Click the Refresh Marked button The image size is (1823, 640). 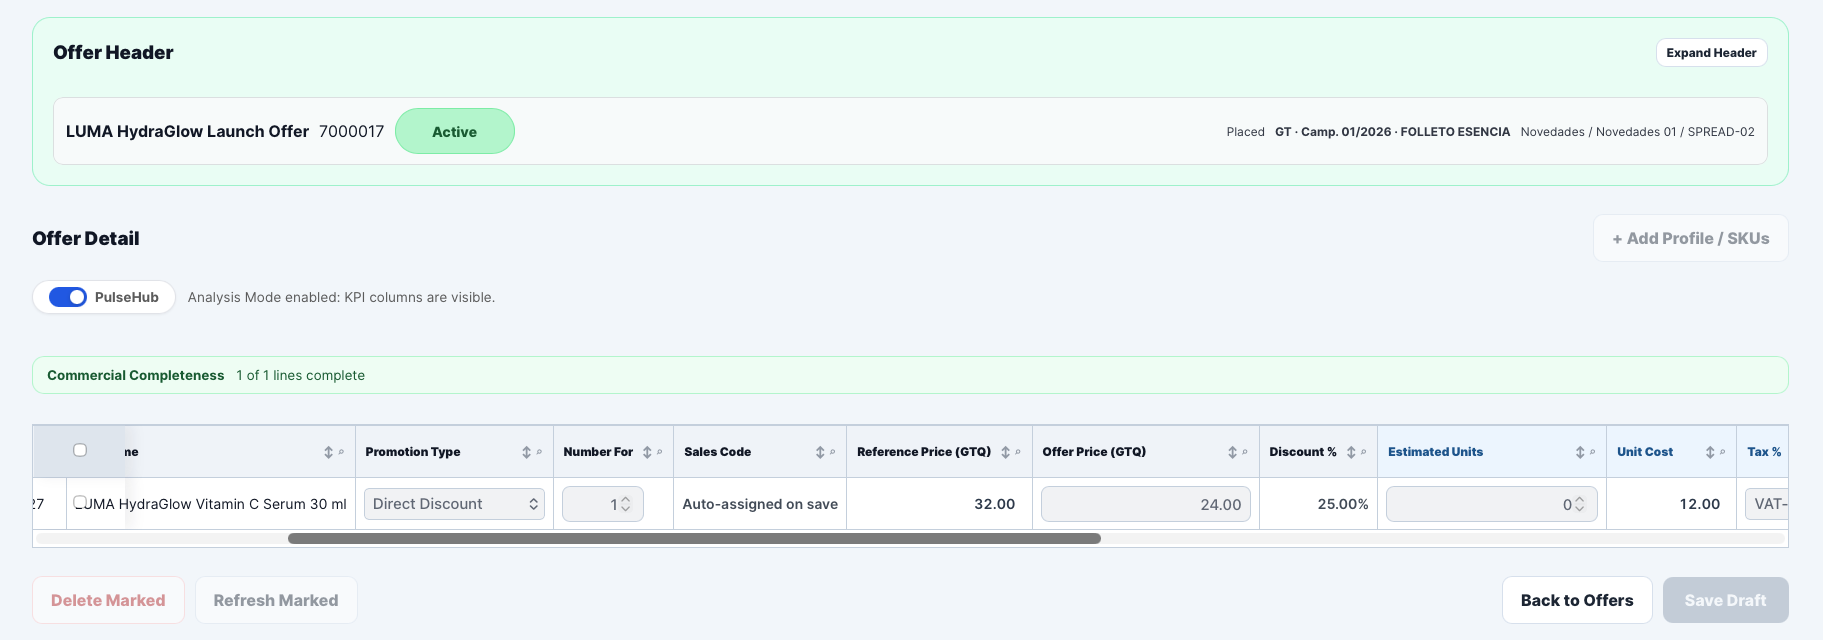click(276, 600)
